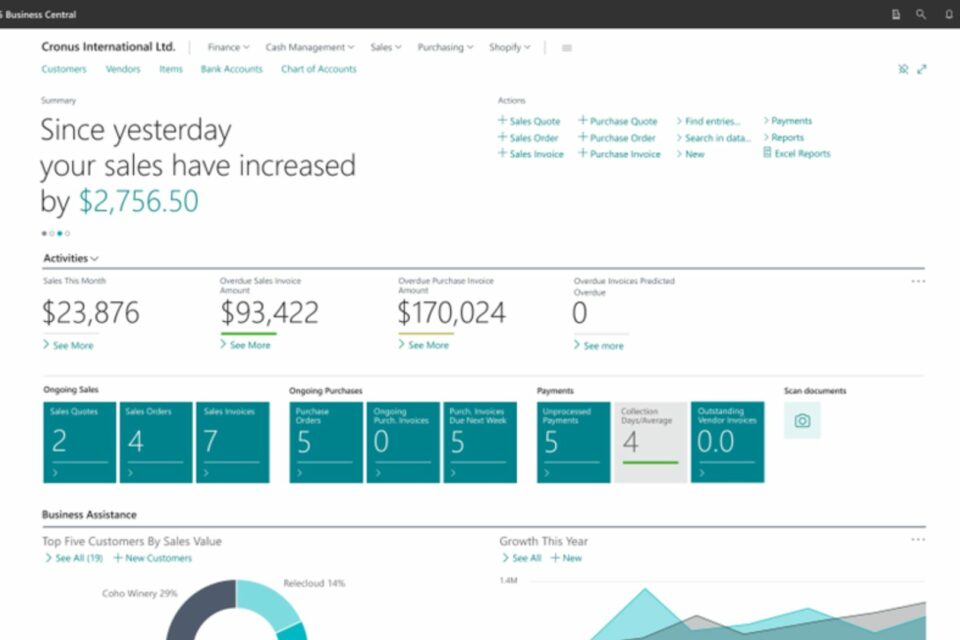The width and height of the screenshot is (960, 640).
Task: Open the Shopify menu
Action: pos(509,47)
